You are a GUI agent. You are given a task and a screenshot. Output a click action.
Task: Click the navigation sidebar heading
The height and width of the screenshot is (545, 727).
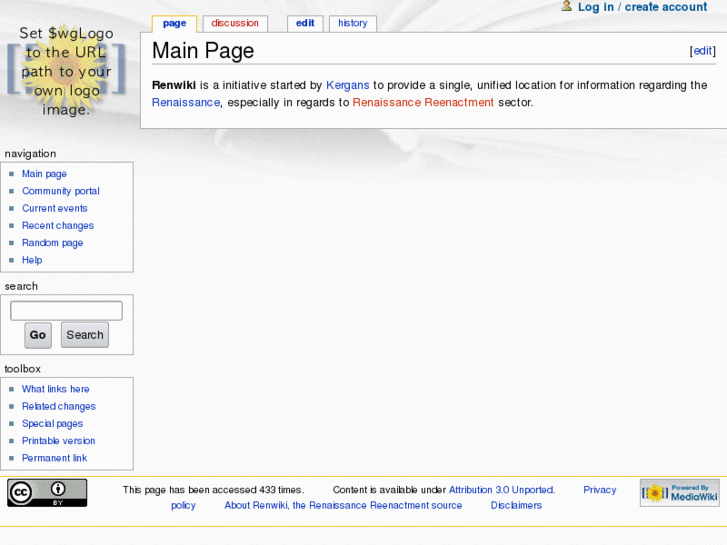[x=30, y=154]
